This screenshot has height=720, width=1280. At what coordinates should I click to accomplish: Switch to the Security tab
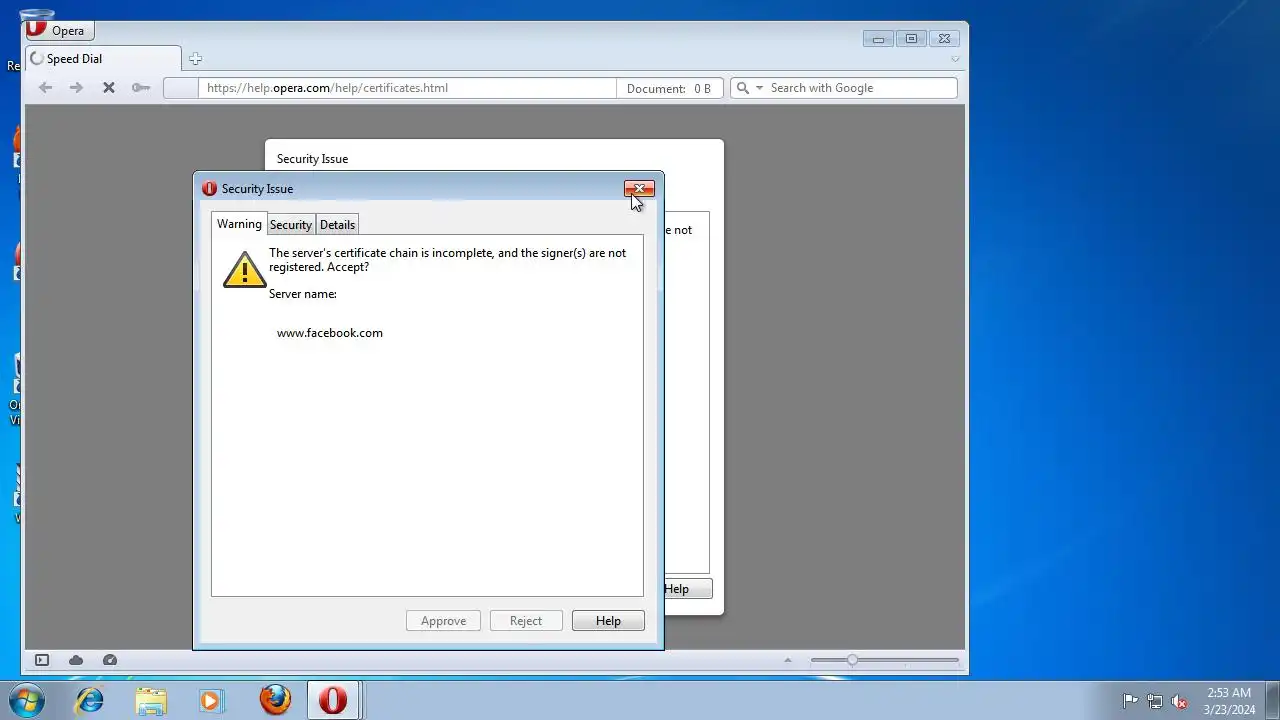coord(291,225)
